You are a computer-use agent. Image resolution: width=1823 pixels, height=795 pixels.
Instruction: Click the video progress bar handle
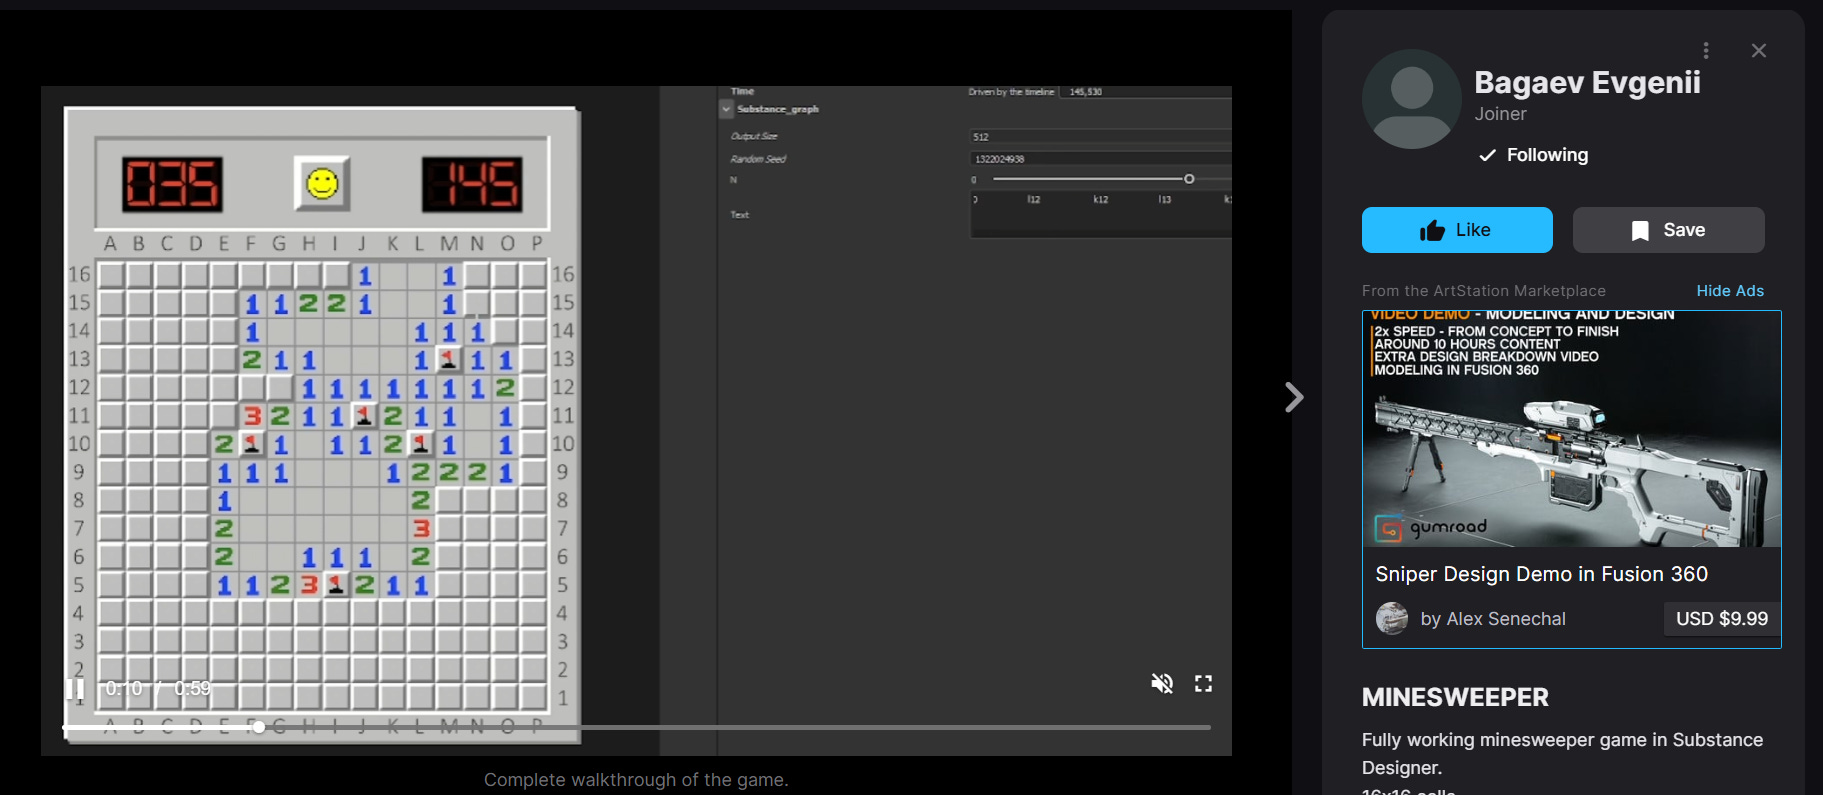pyautogui.click(x=259, y=727)
